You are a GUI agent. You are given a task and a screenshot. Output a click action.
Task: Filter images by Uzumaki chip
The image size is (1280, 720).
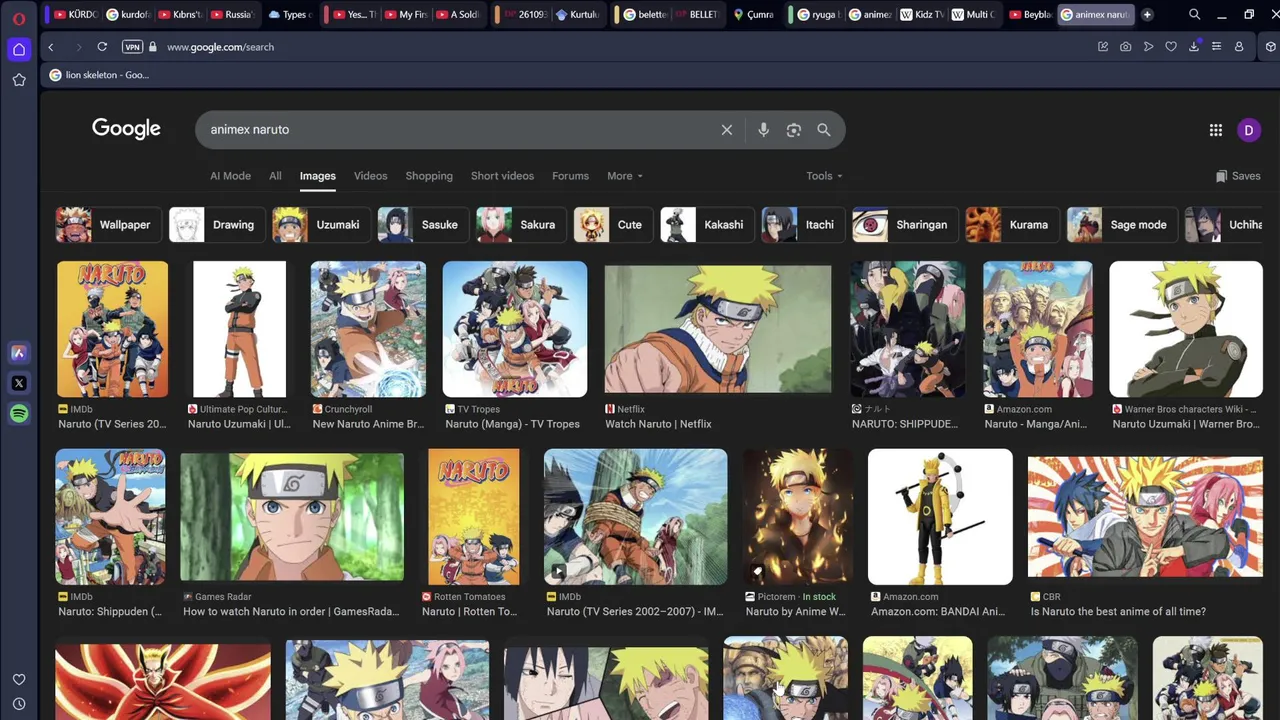322,225
